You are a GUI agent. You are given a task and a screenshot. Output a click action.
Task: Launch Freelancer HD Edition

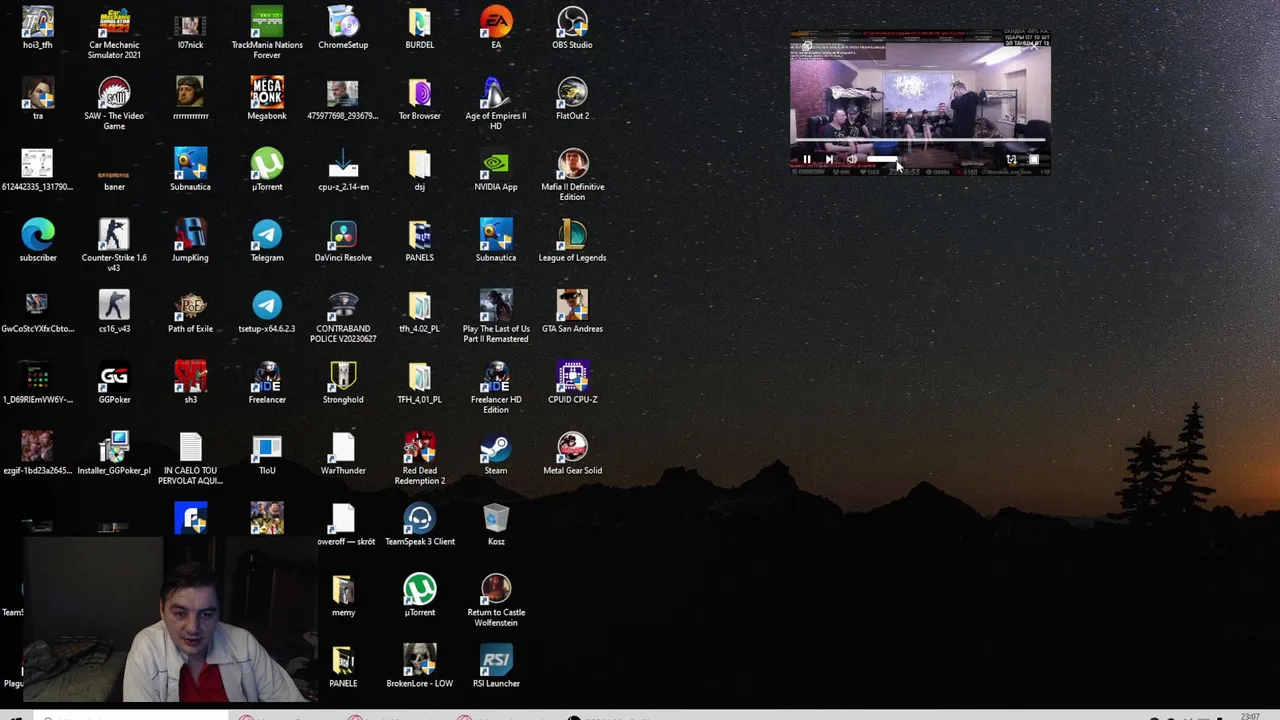(496, 387)
